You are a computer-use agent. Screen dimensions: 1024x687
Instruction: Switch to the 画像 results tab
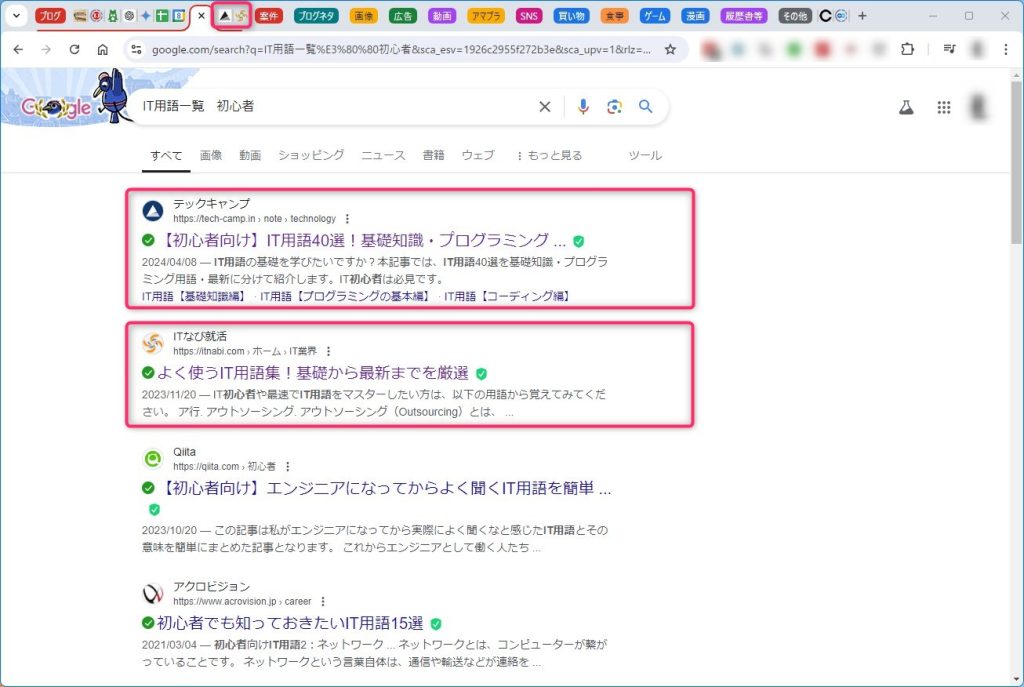pyautogui.click(x=211, y=155)
